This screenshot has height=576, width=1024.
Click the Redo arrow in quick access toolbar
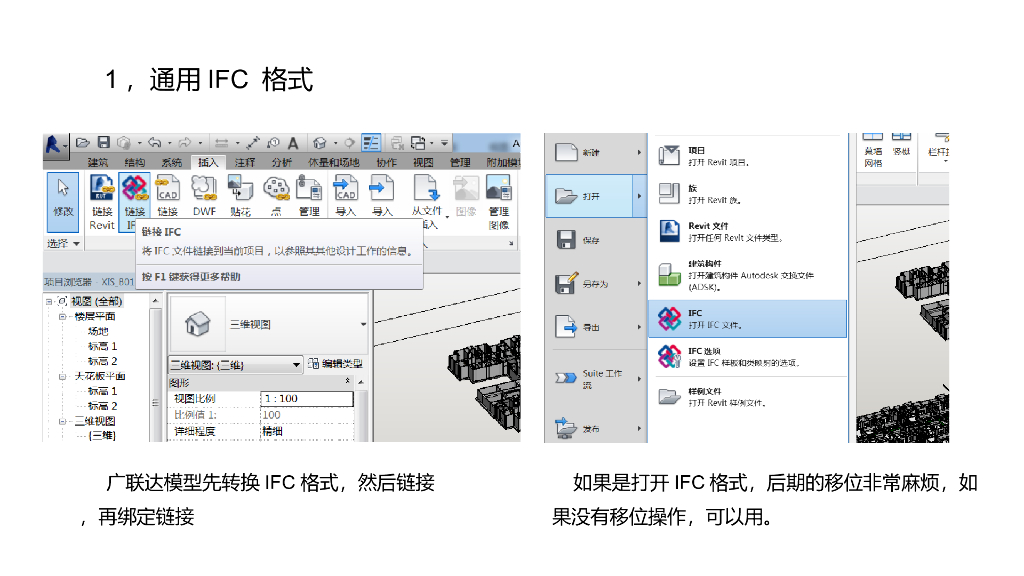pyautogui.click(x=185, y=142)
